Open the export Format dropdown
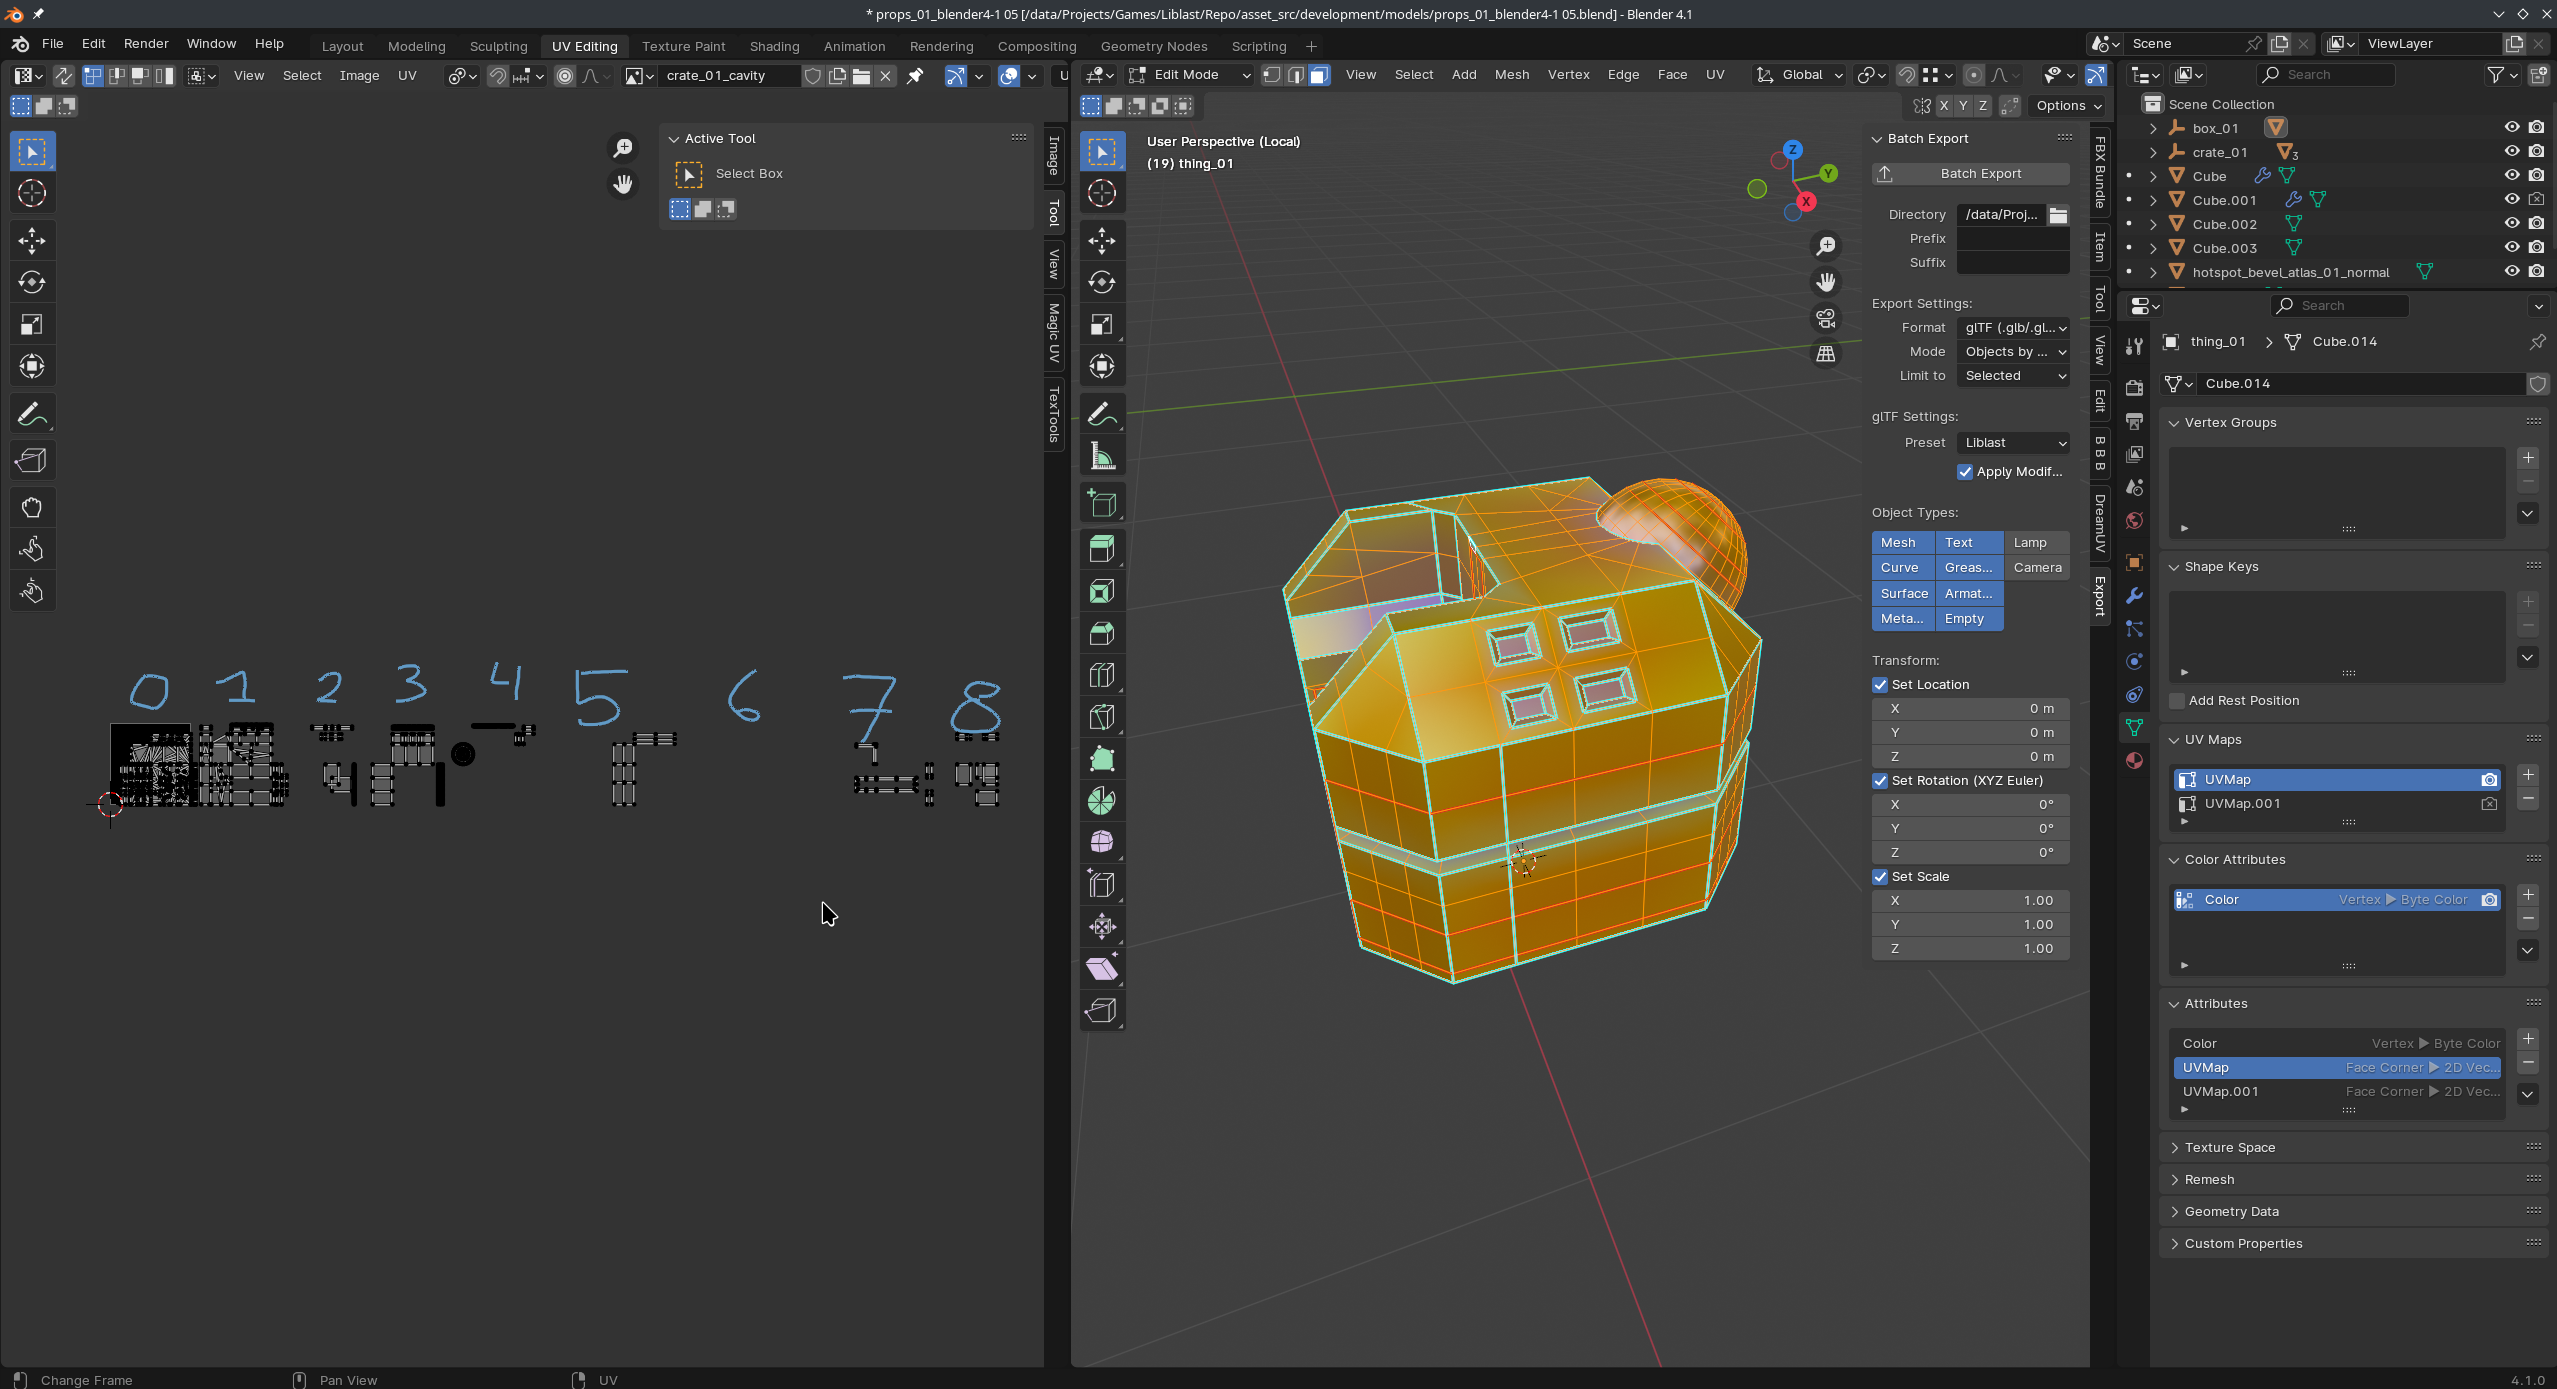 (x=2014, y=328)
